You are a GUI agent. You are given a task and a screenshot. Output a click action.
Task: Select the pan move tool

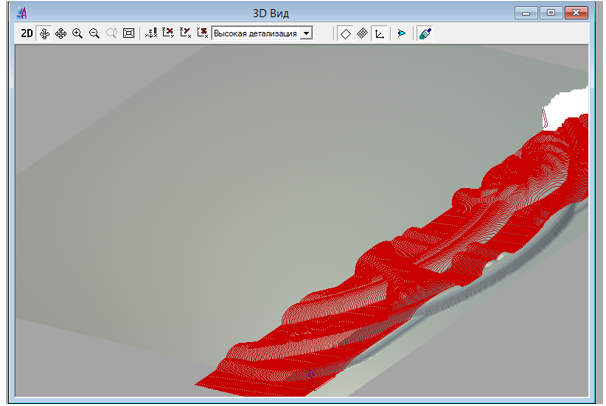[x=60, y=33]
